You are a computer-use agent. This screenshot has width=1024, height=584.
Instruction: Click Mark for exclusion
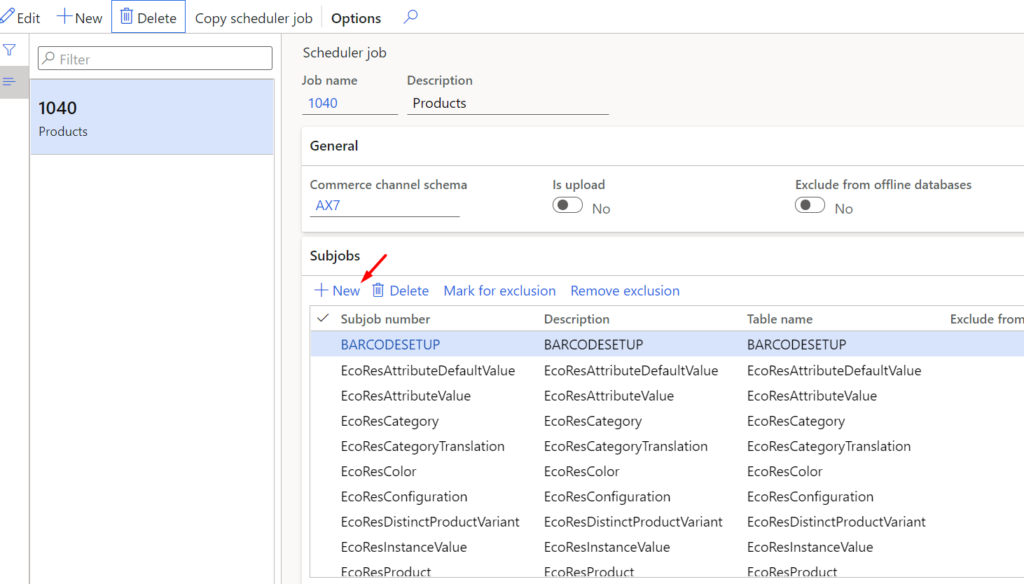click(x=500, y=291)
